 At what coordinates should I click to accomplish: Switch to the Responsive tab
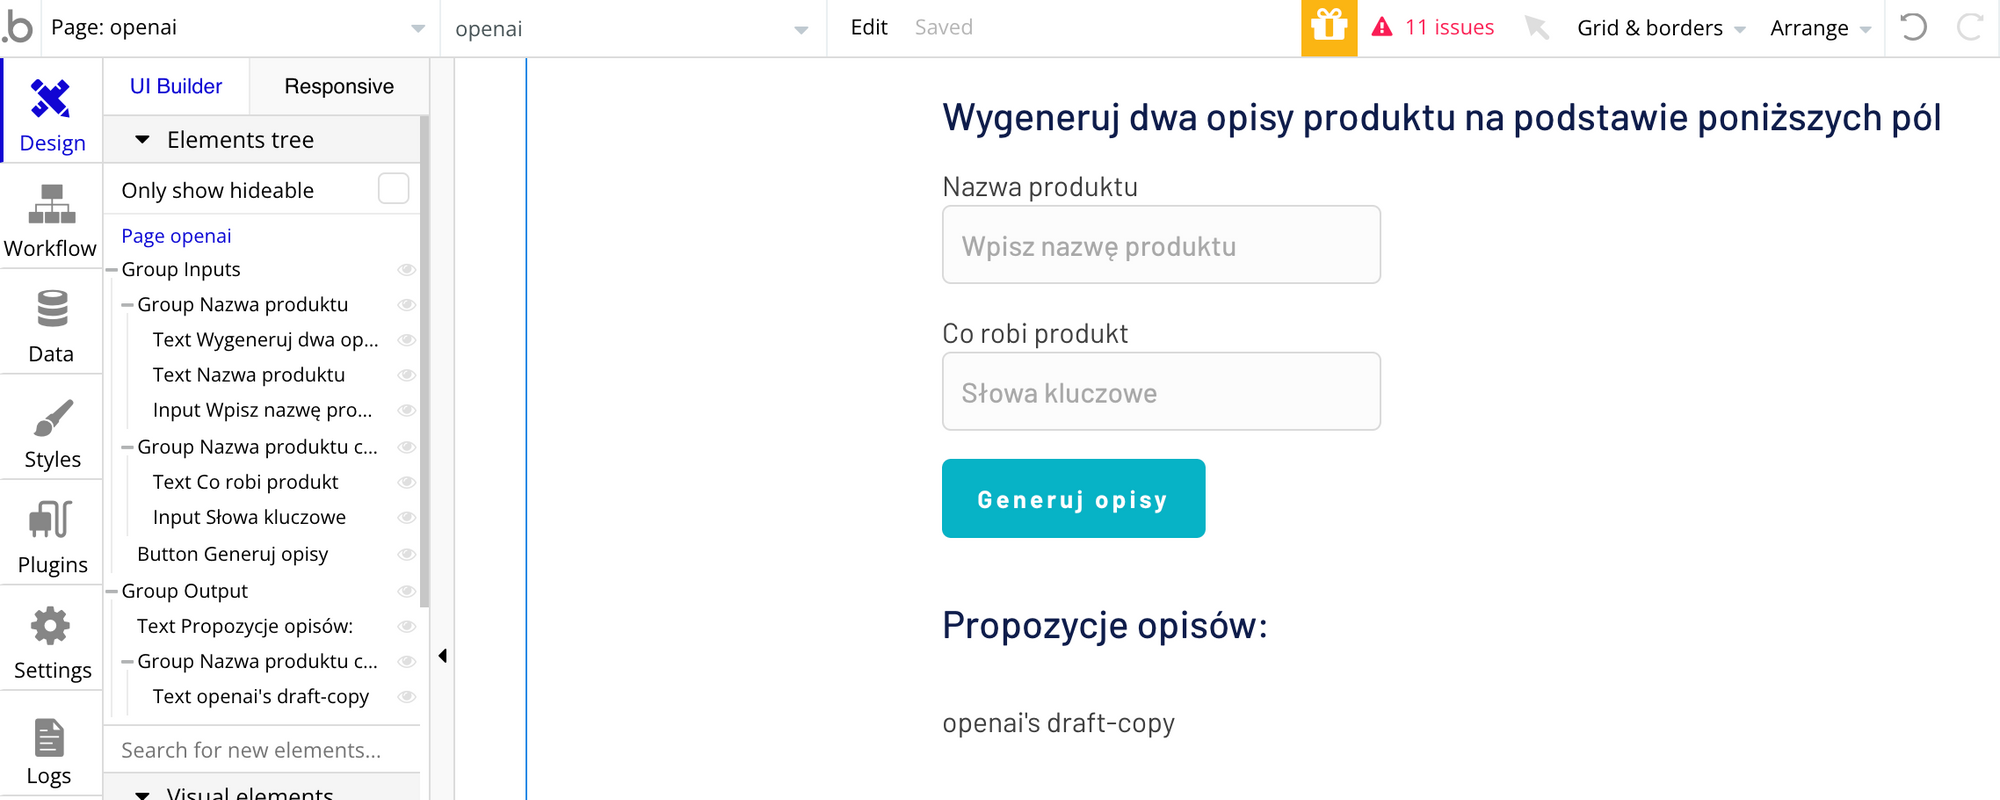click(x=339, y=86)
